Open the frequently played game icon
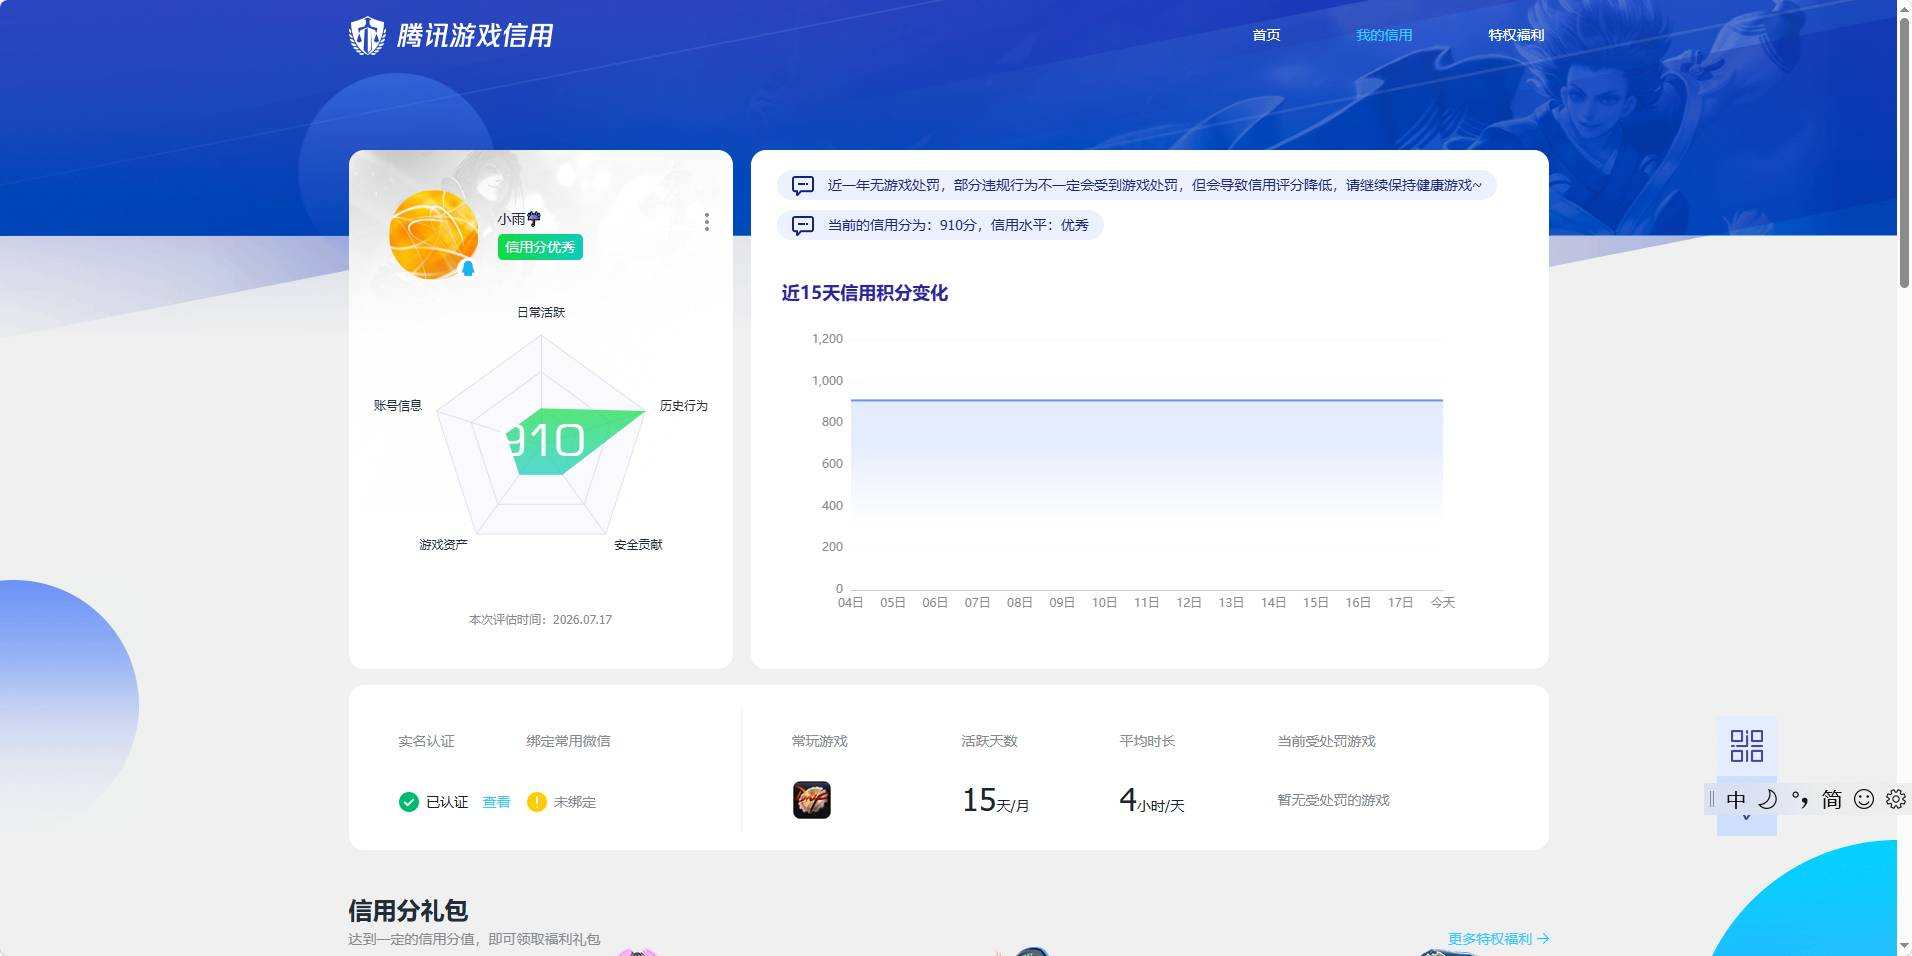 812,800
